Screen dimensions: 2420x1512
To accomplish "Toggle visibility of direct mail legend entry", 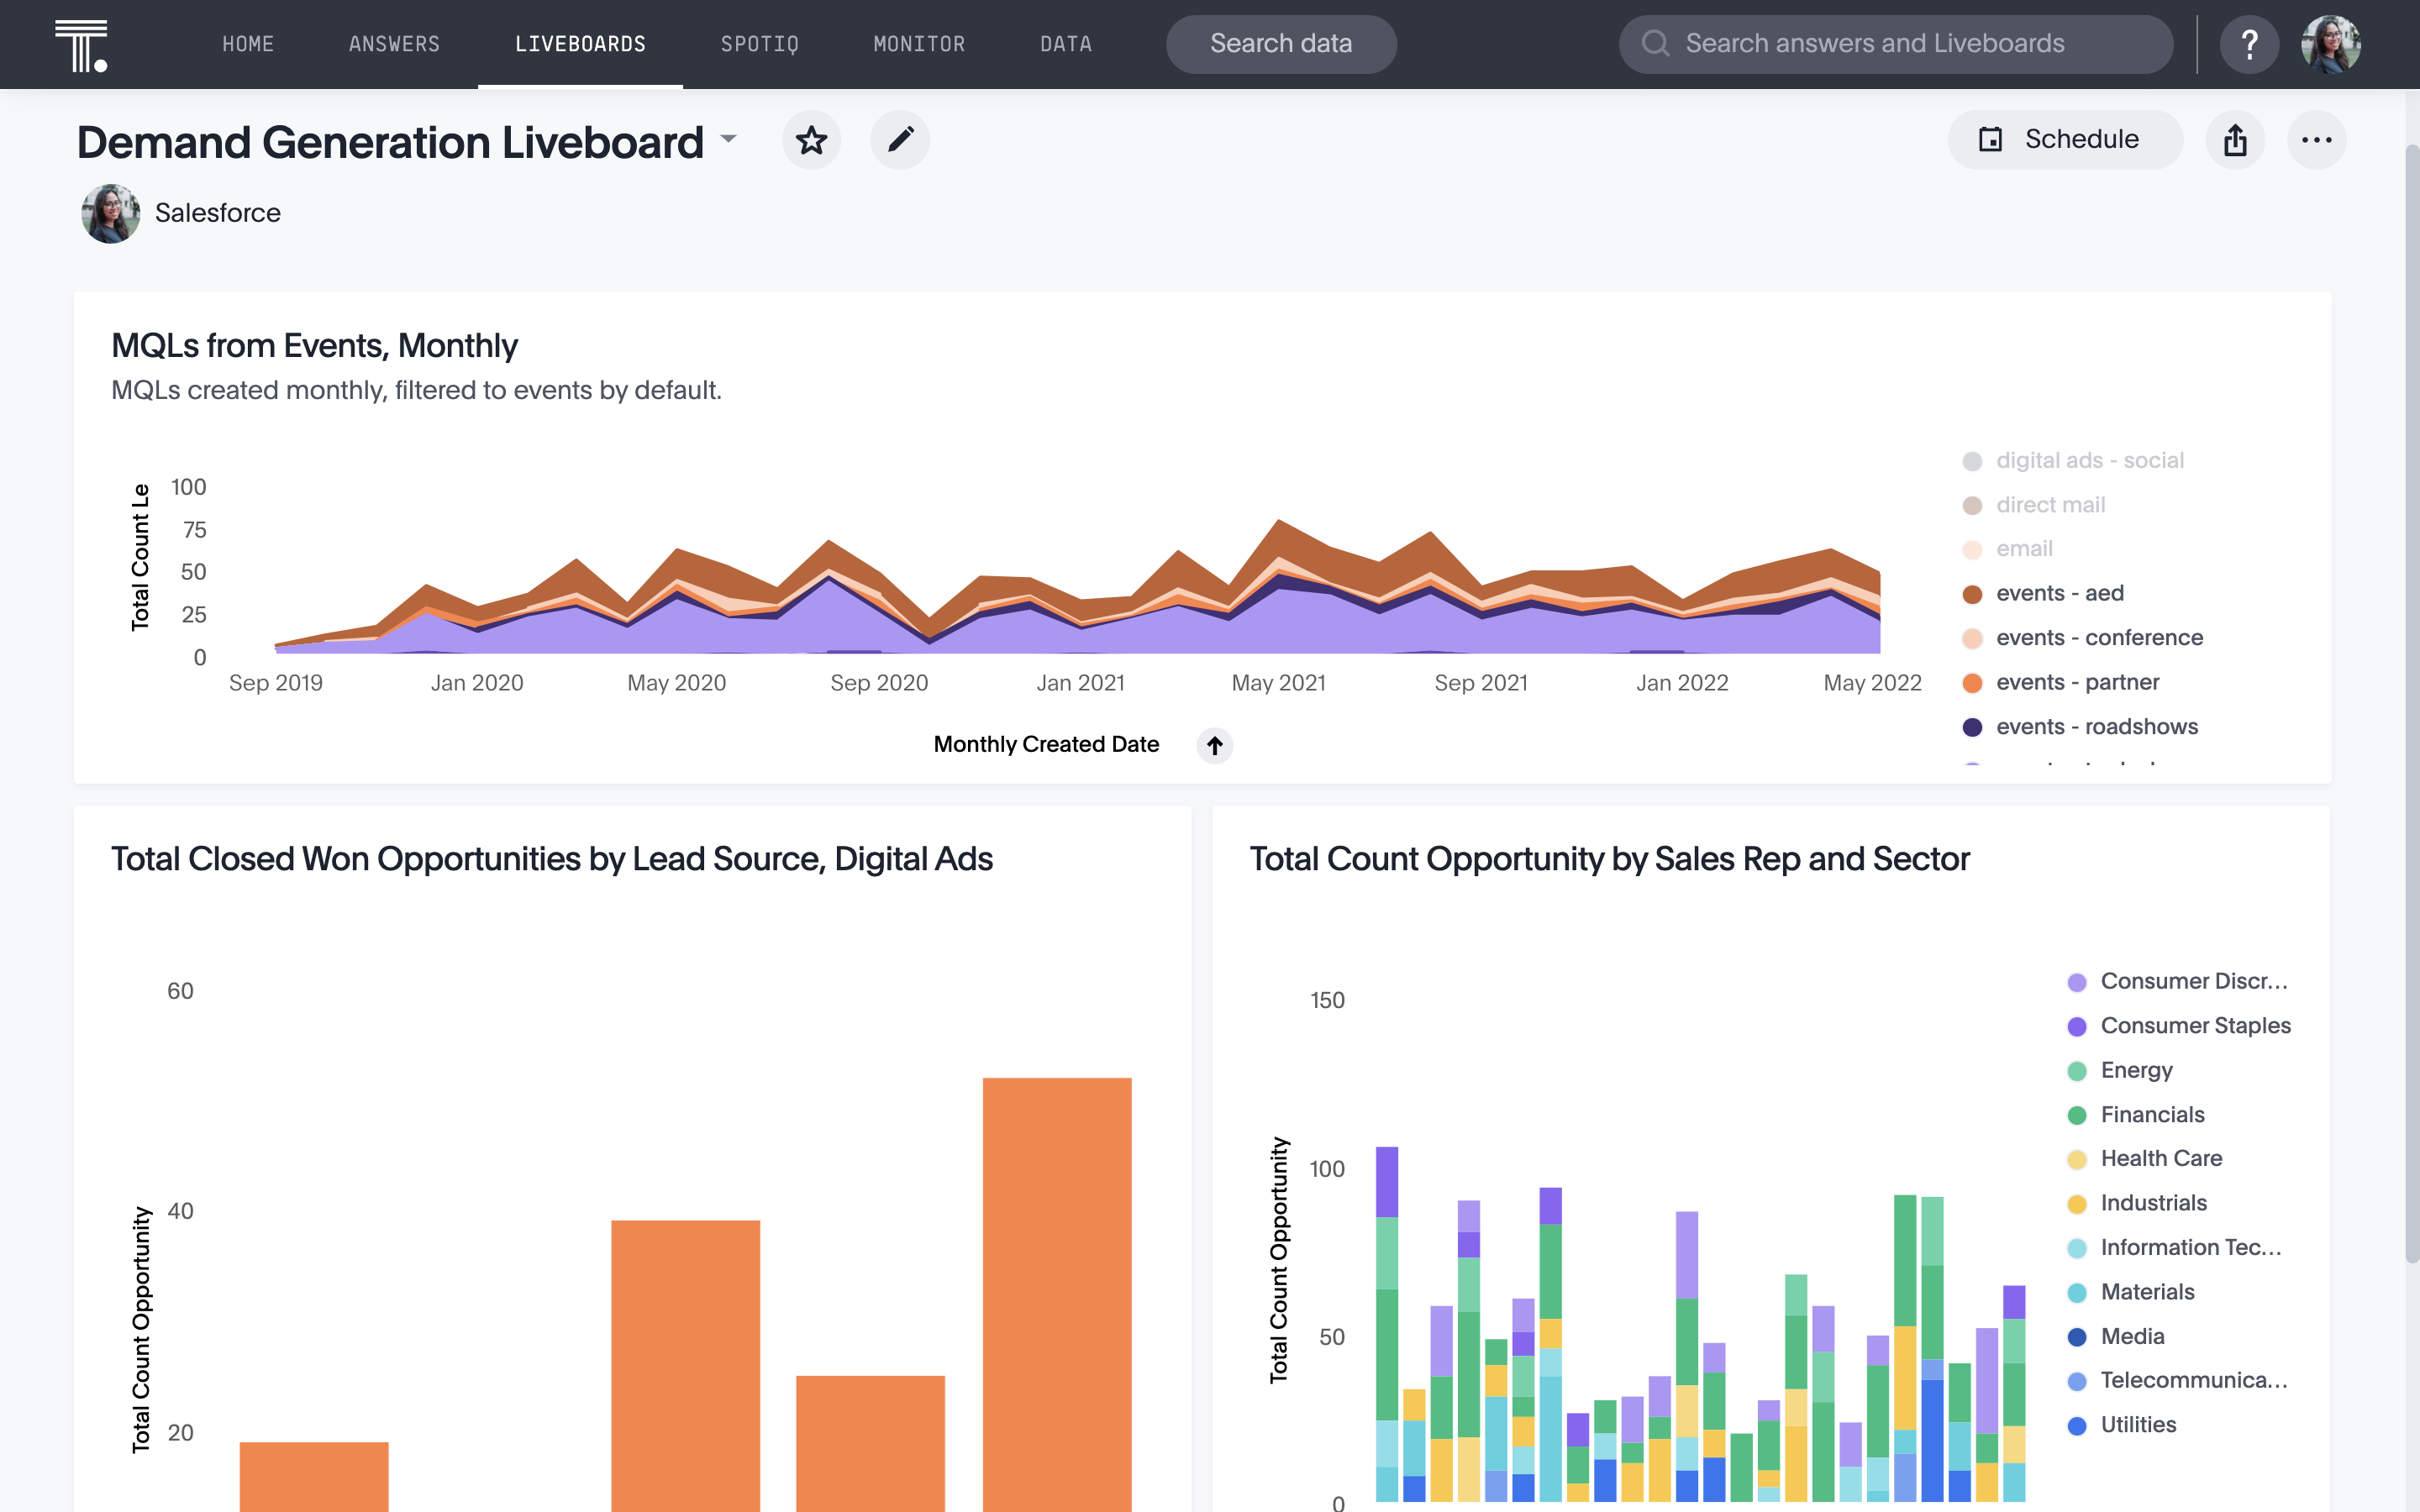I will point(2050,505).
